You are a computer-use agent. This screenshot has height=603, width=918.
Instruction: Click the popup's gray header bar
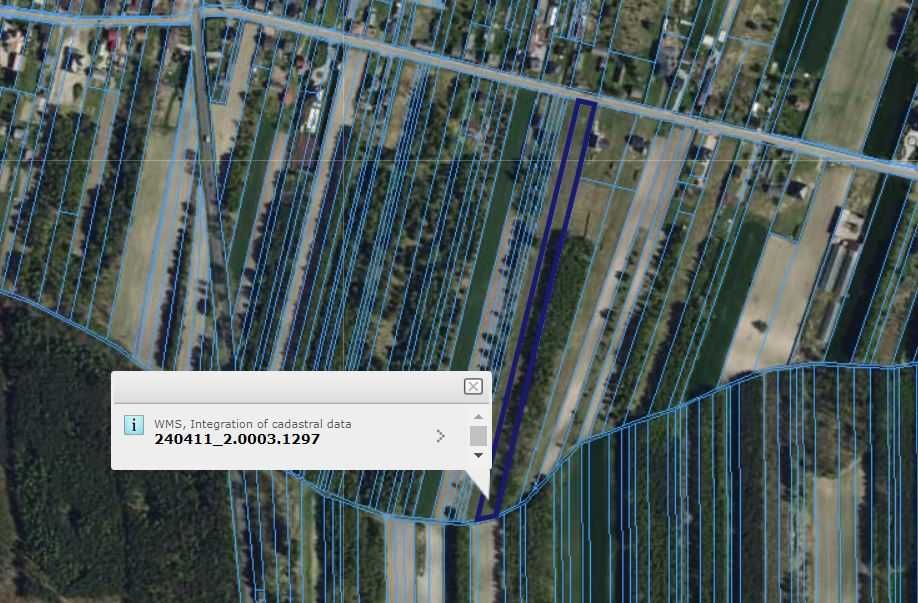[x=301, y=387]
